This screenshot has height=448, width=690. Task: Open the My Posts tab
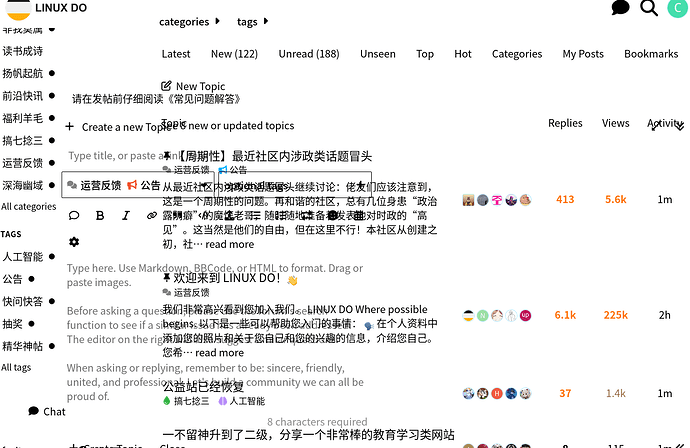coord(583,54)
